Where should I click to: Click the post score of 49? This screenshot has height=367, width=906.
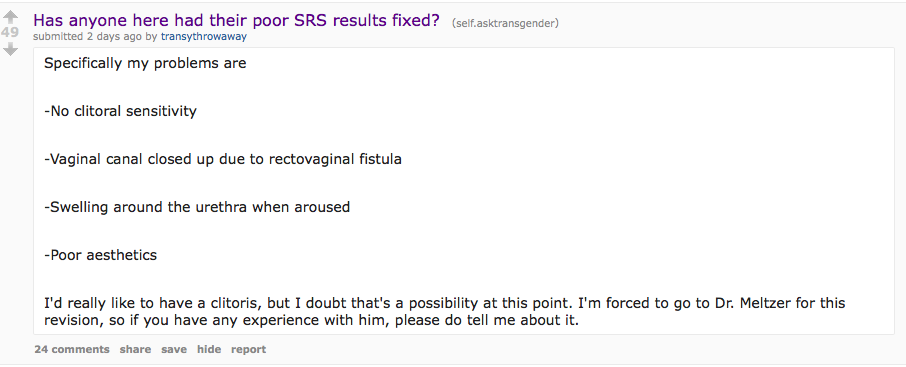point(10,33)
